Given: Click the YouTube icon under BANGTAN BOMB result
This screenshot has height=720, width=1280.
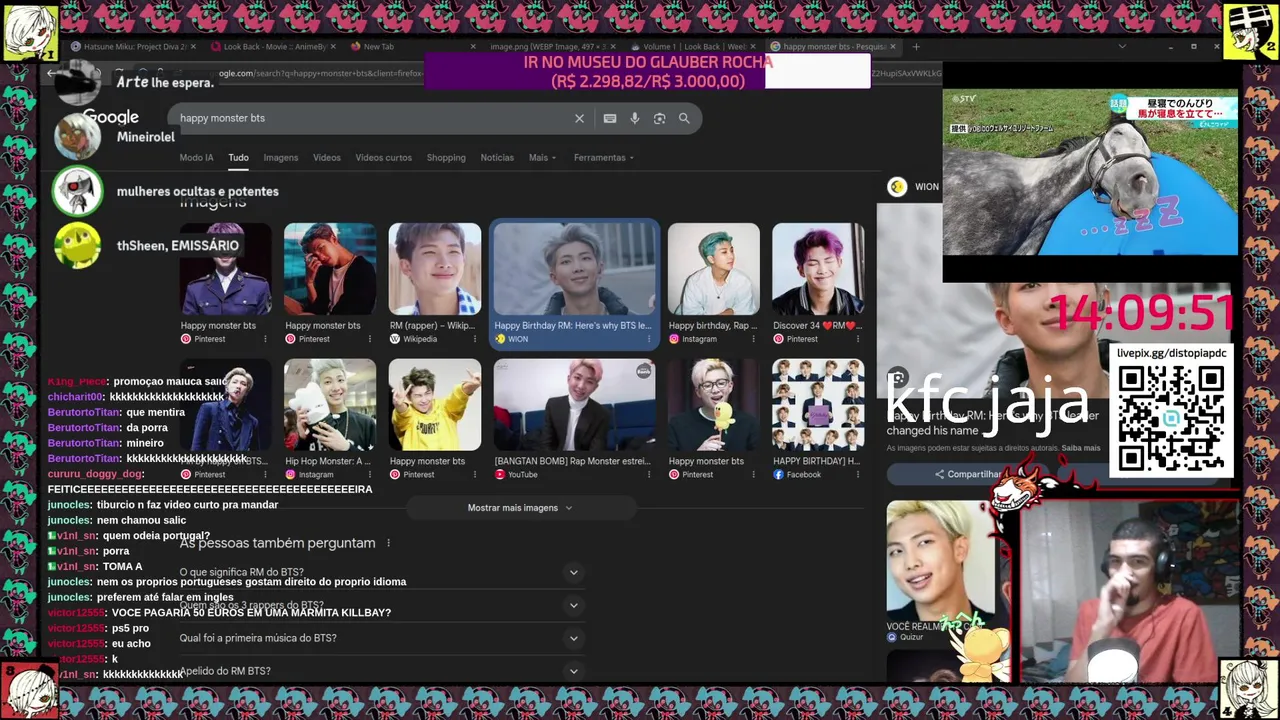Looking at the screenshot, I should point(499,475).
